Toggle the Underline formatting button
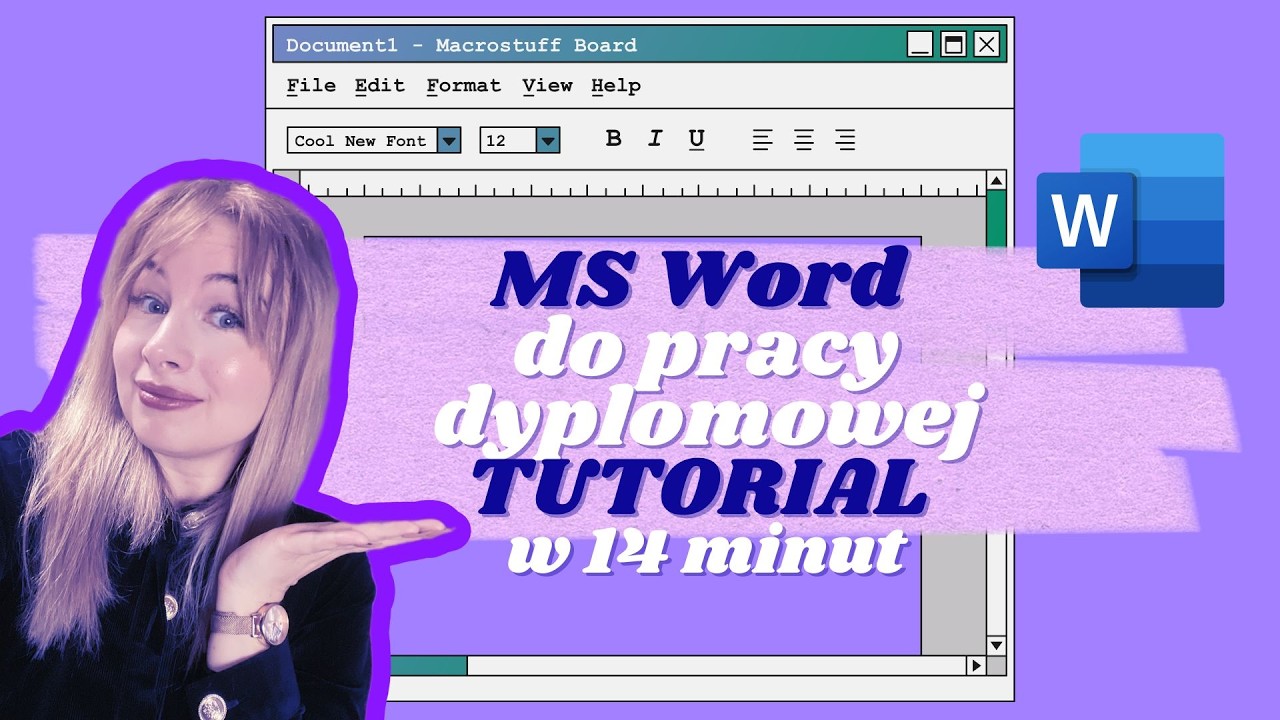Image resolution: width=1280 pixels, height=720 pixels. pos(697,140)
